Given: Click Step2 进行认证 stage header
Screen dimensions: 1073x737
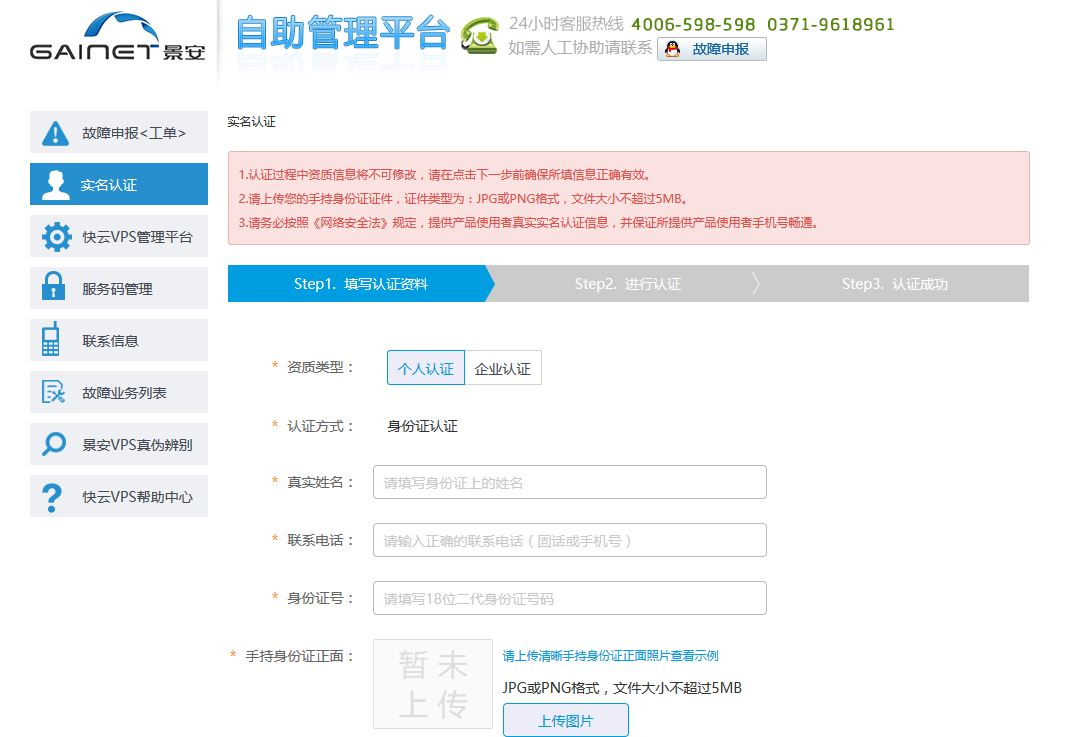Looking at the screenshot, I should [x=627, y=283].
